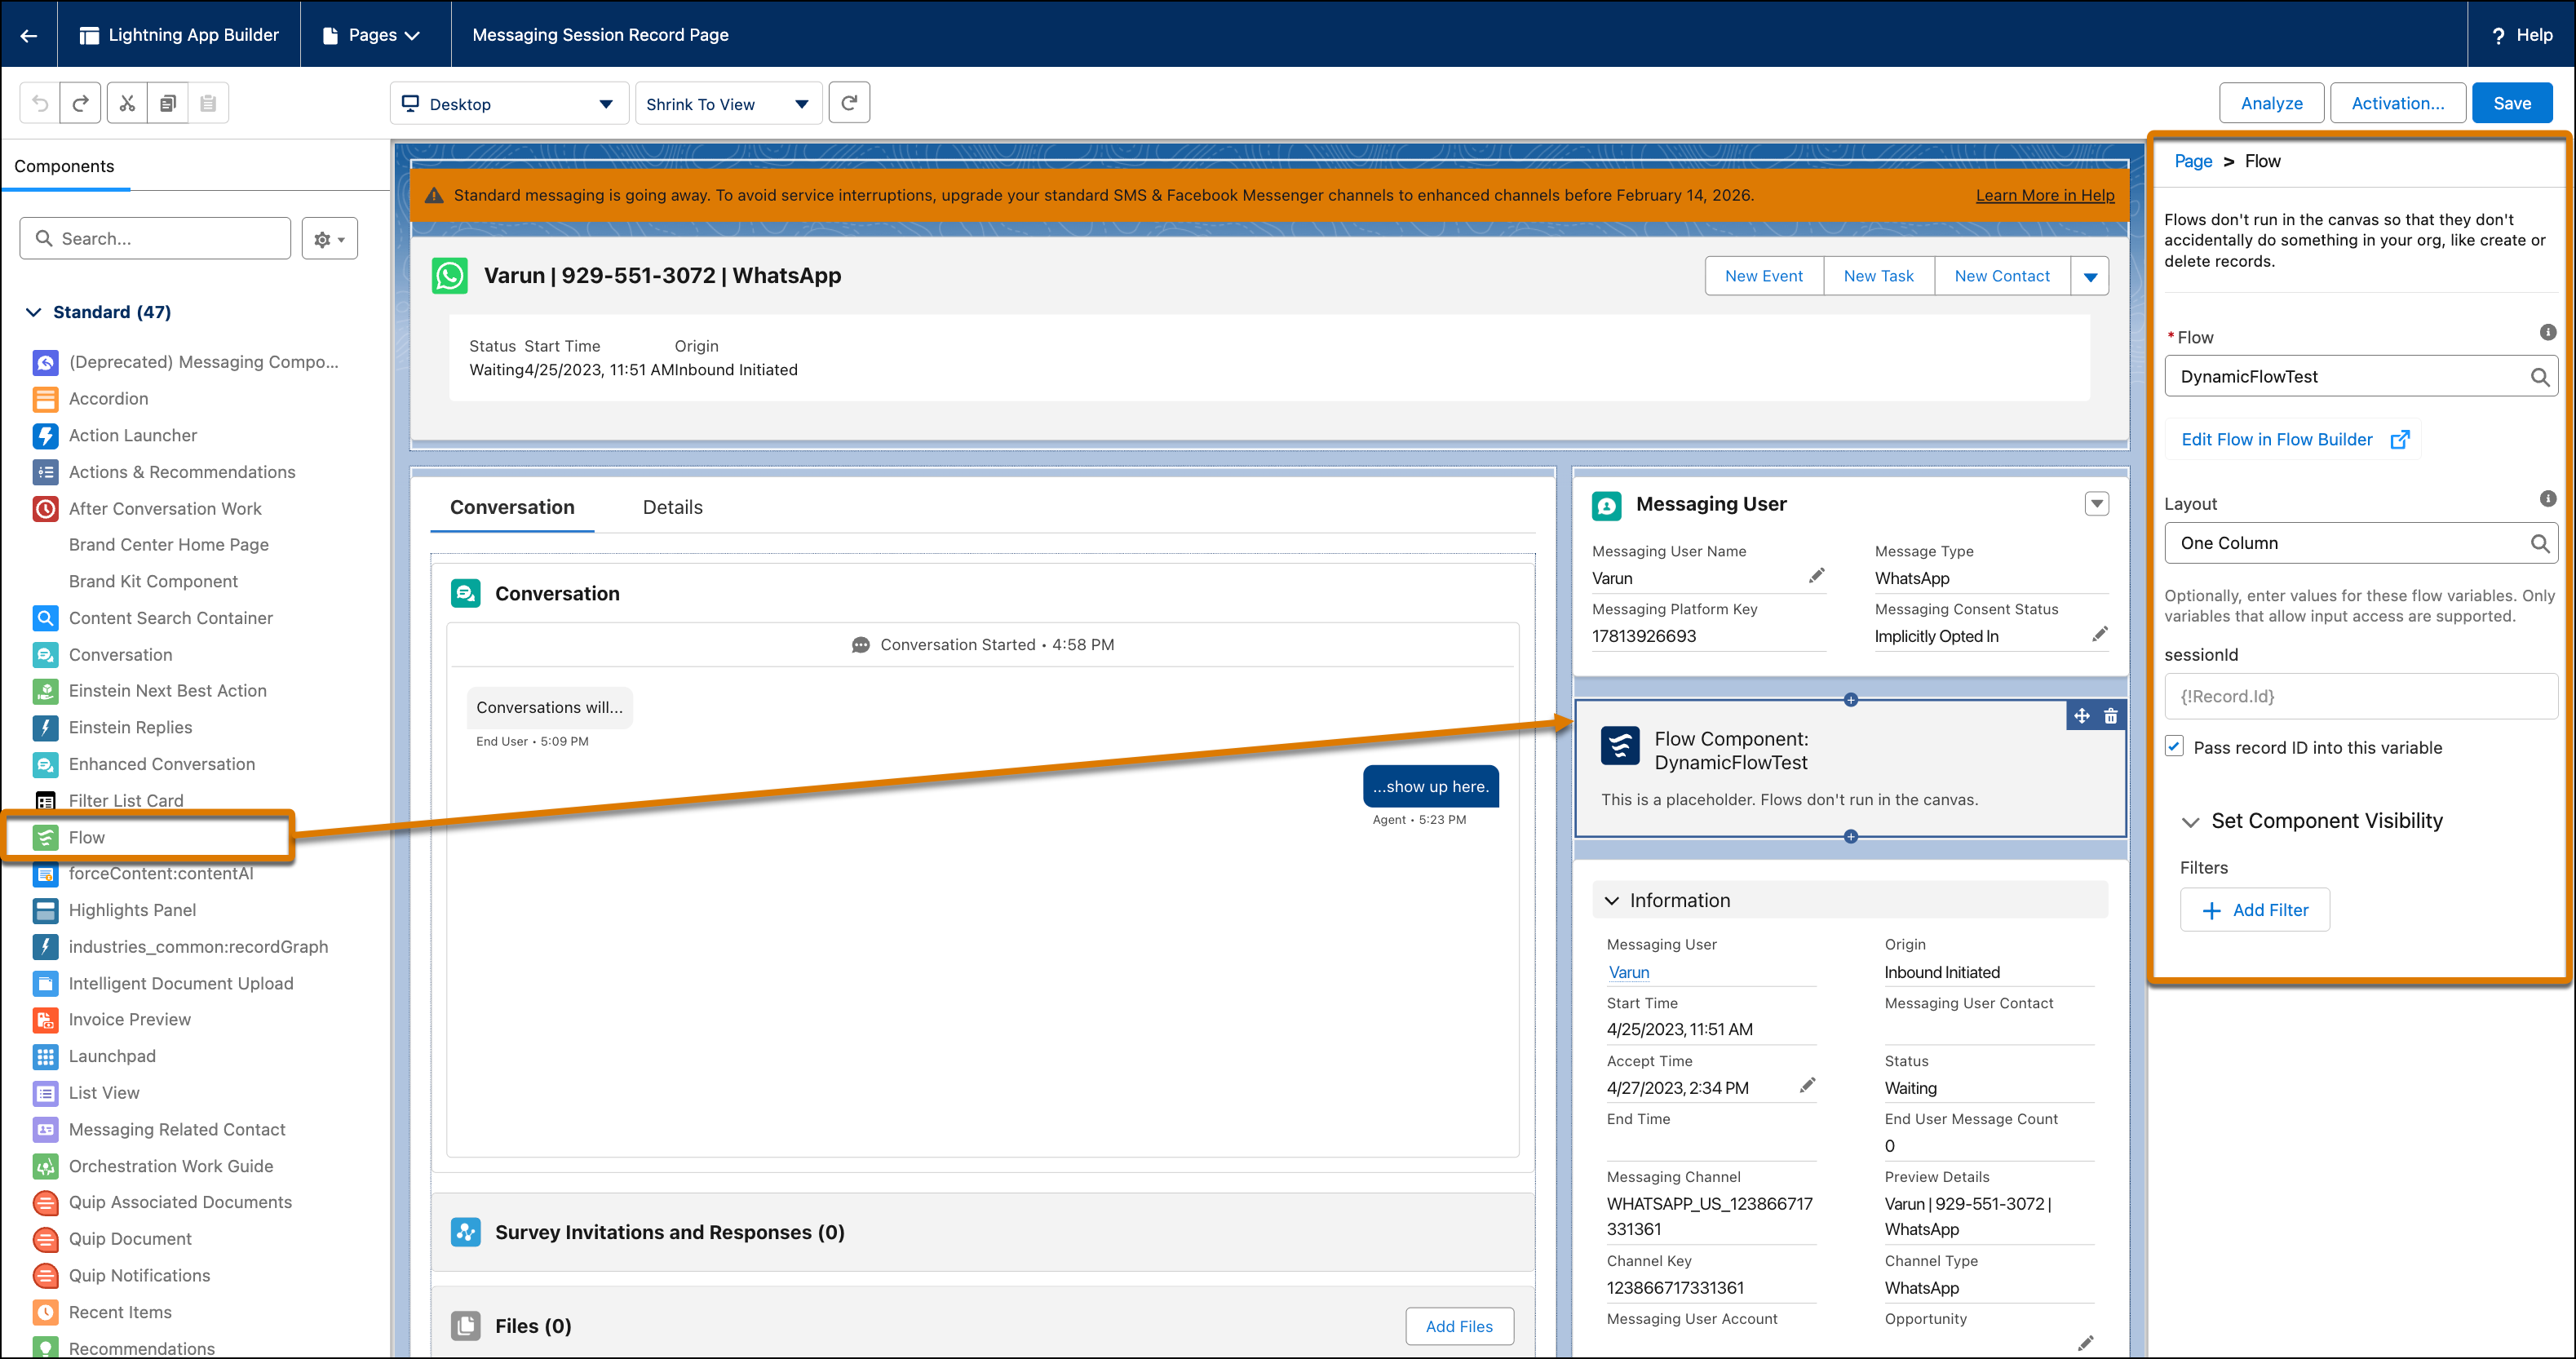Refresh the canvas view

point(849,103)
